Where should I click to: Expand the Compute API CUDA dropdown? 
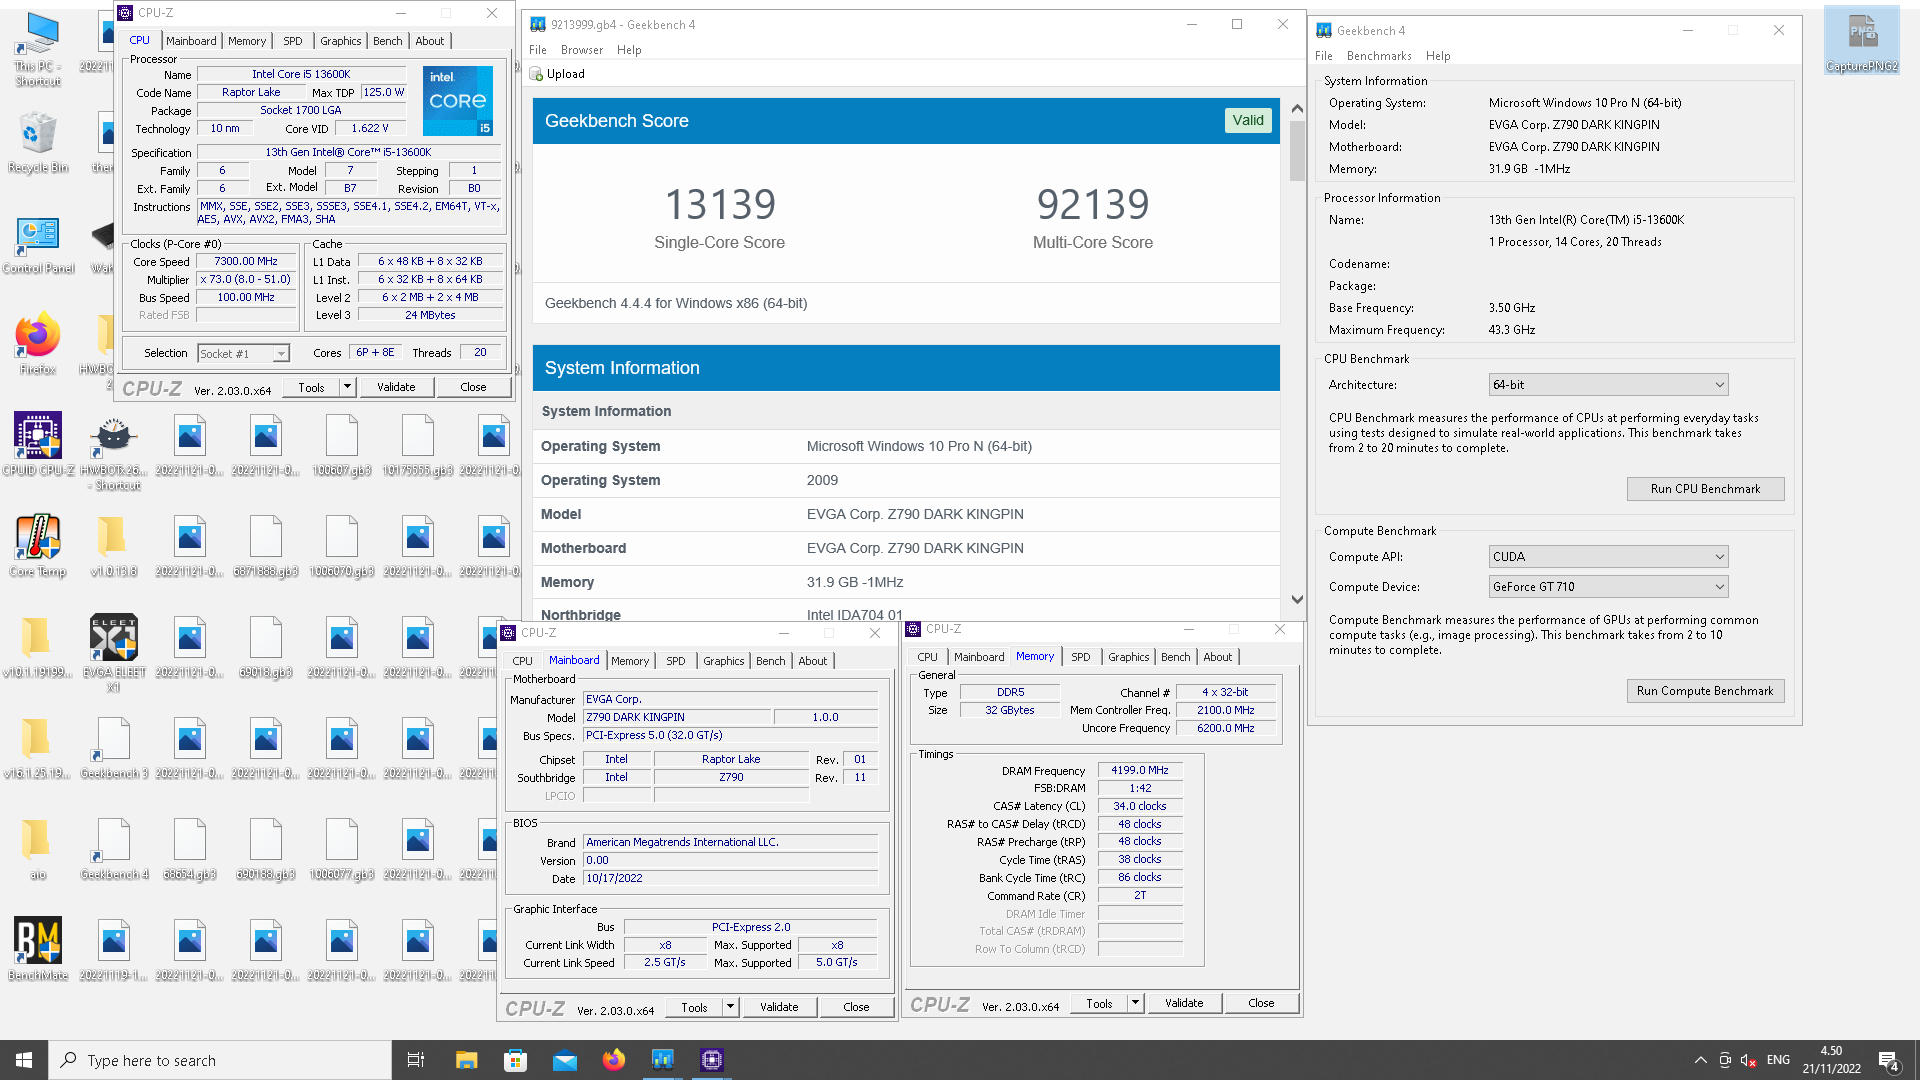pyautogui.click(x=1608, y=557)
